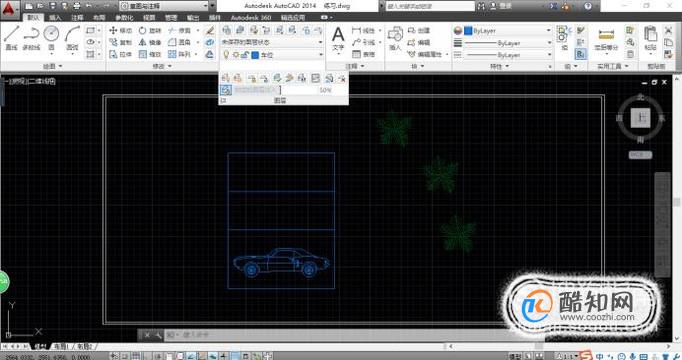Viewport: 682px width, 360px height.
Task: Toggle the layer freeze sun icon
Action: (x=236, y=55)
